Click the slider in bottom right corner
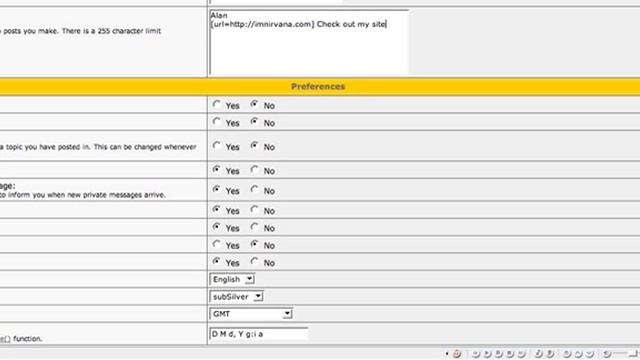 click(x=625, y=353)
